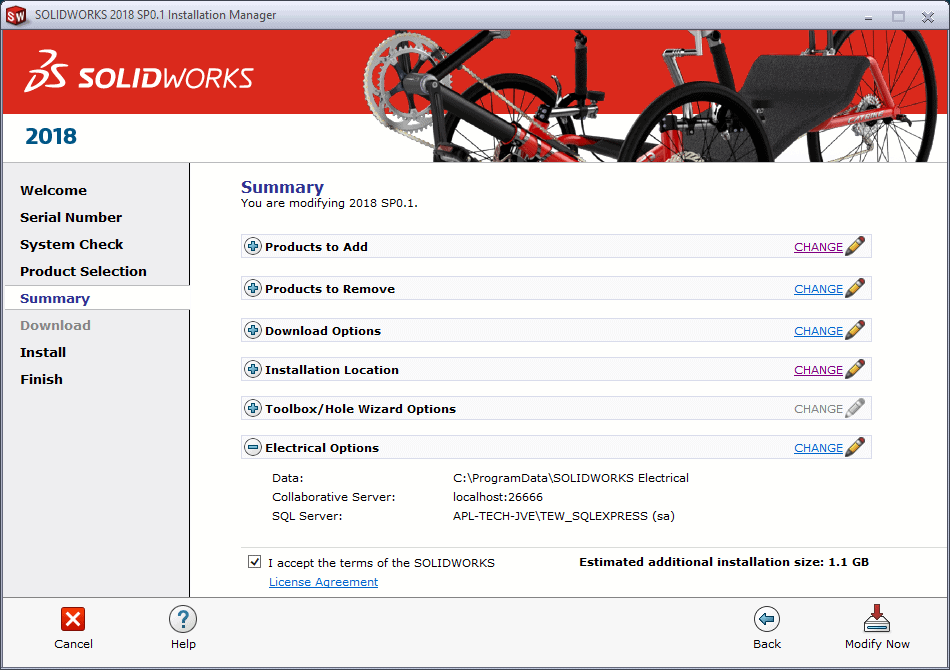Uncheck the accept license terms checkbox
The height and width of the screenshot is (670, 950).
pos(255,562)
